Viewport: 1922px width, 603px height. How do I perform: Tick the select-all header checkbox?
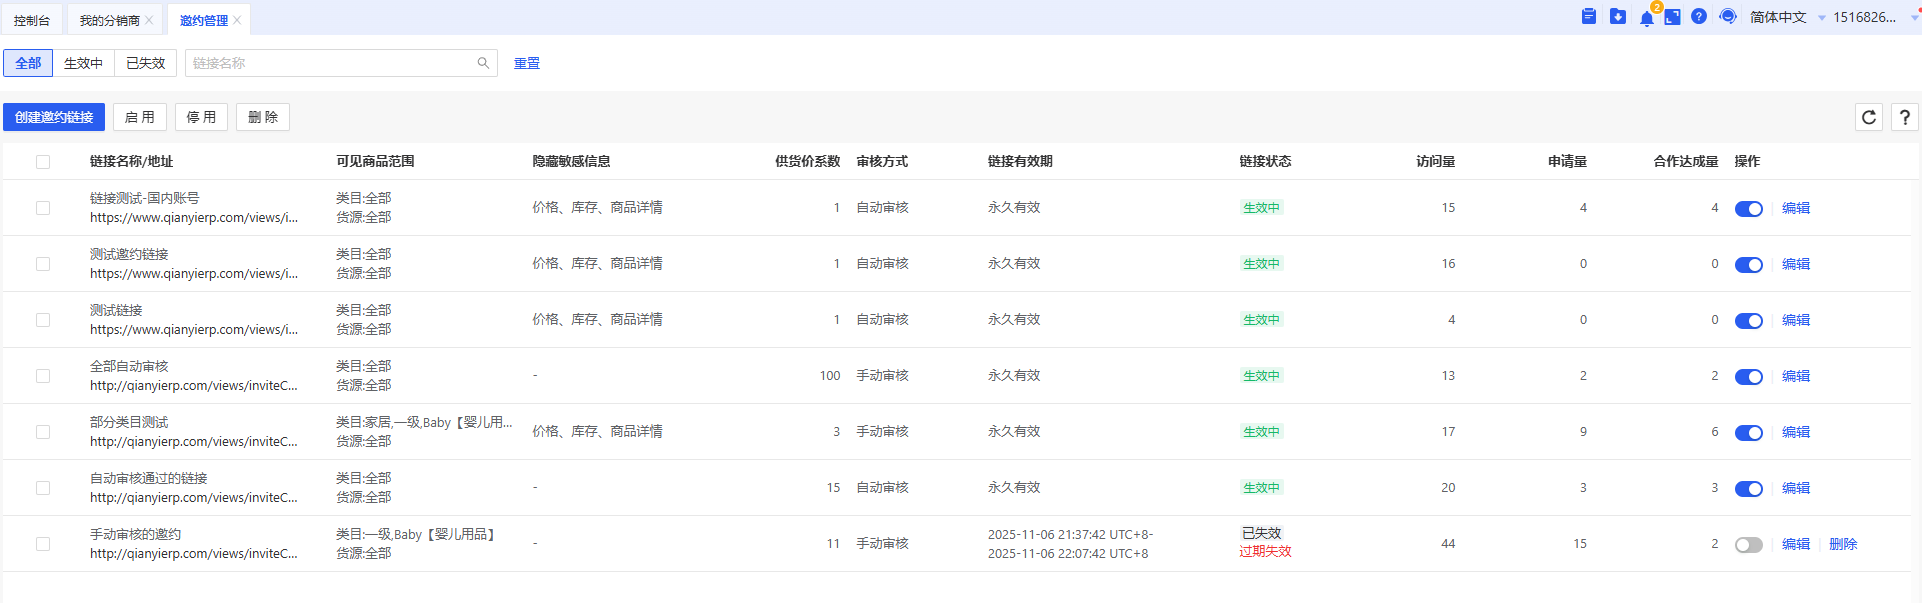(x=43, y=162)
